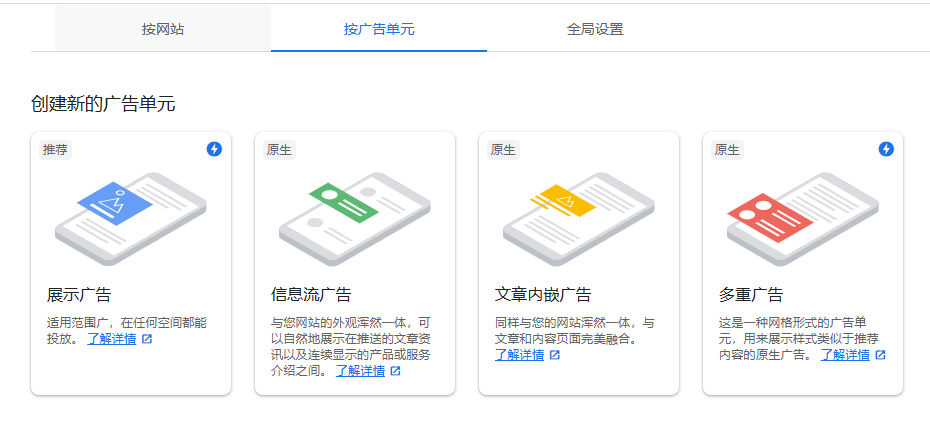The image size is (930, 429).
Task: Choose the 多重广告 card title
Action: point(751,295)
